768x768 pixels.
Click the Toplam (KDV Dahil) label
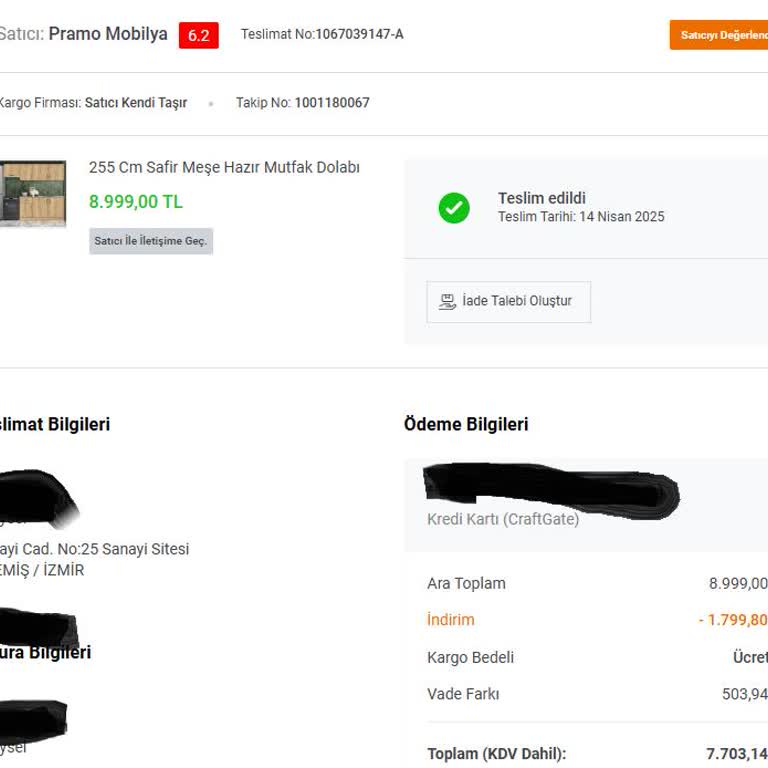tap(496, 754)
